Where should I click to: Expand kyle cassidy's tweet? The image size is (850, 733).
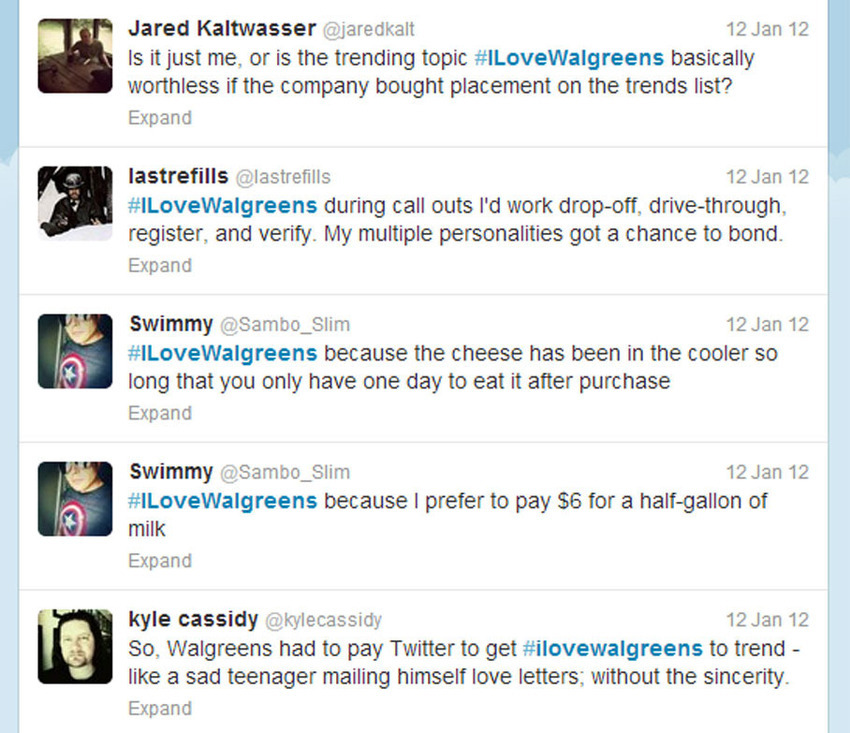pyautogui.click(x=160, y=709)
